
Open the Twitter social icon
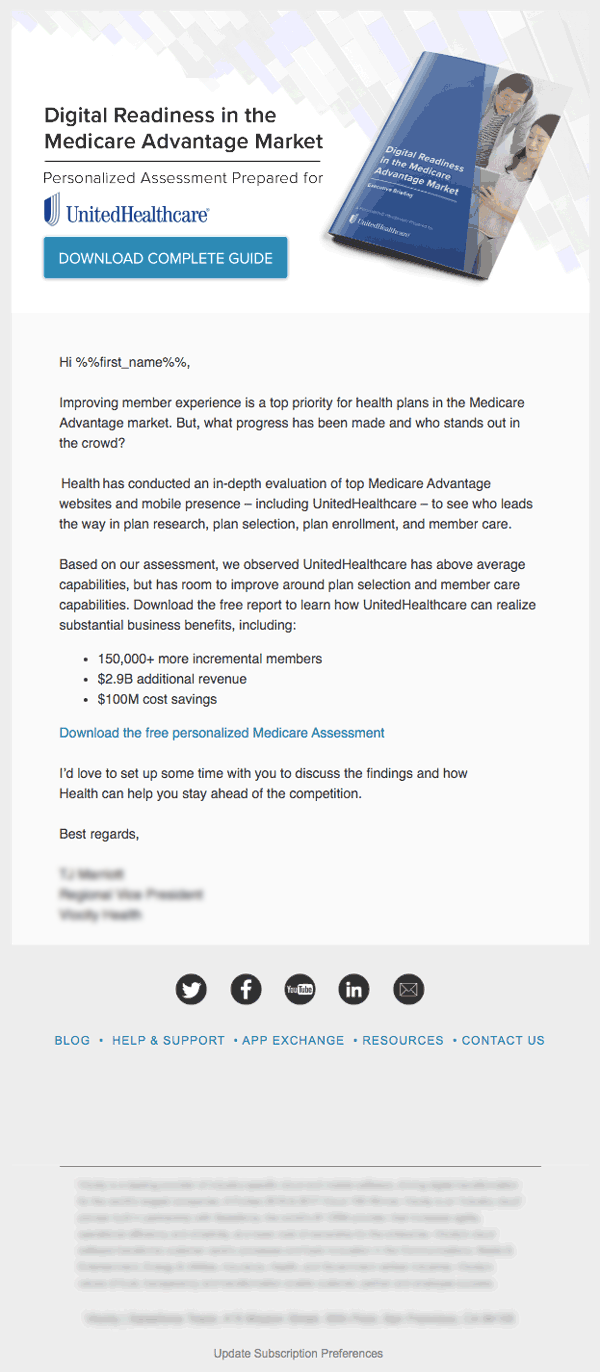tap(191, 990)
